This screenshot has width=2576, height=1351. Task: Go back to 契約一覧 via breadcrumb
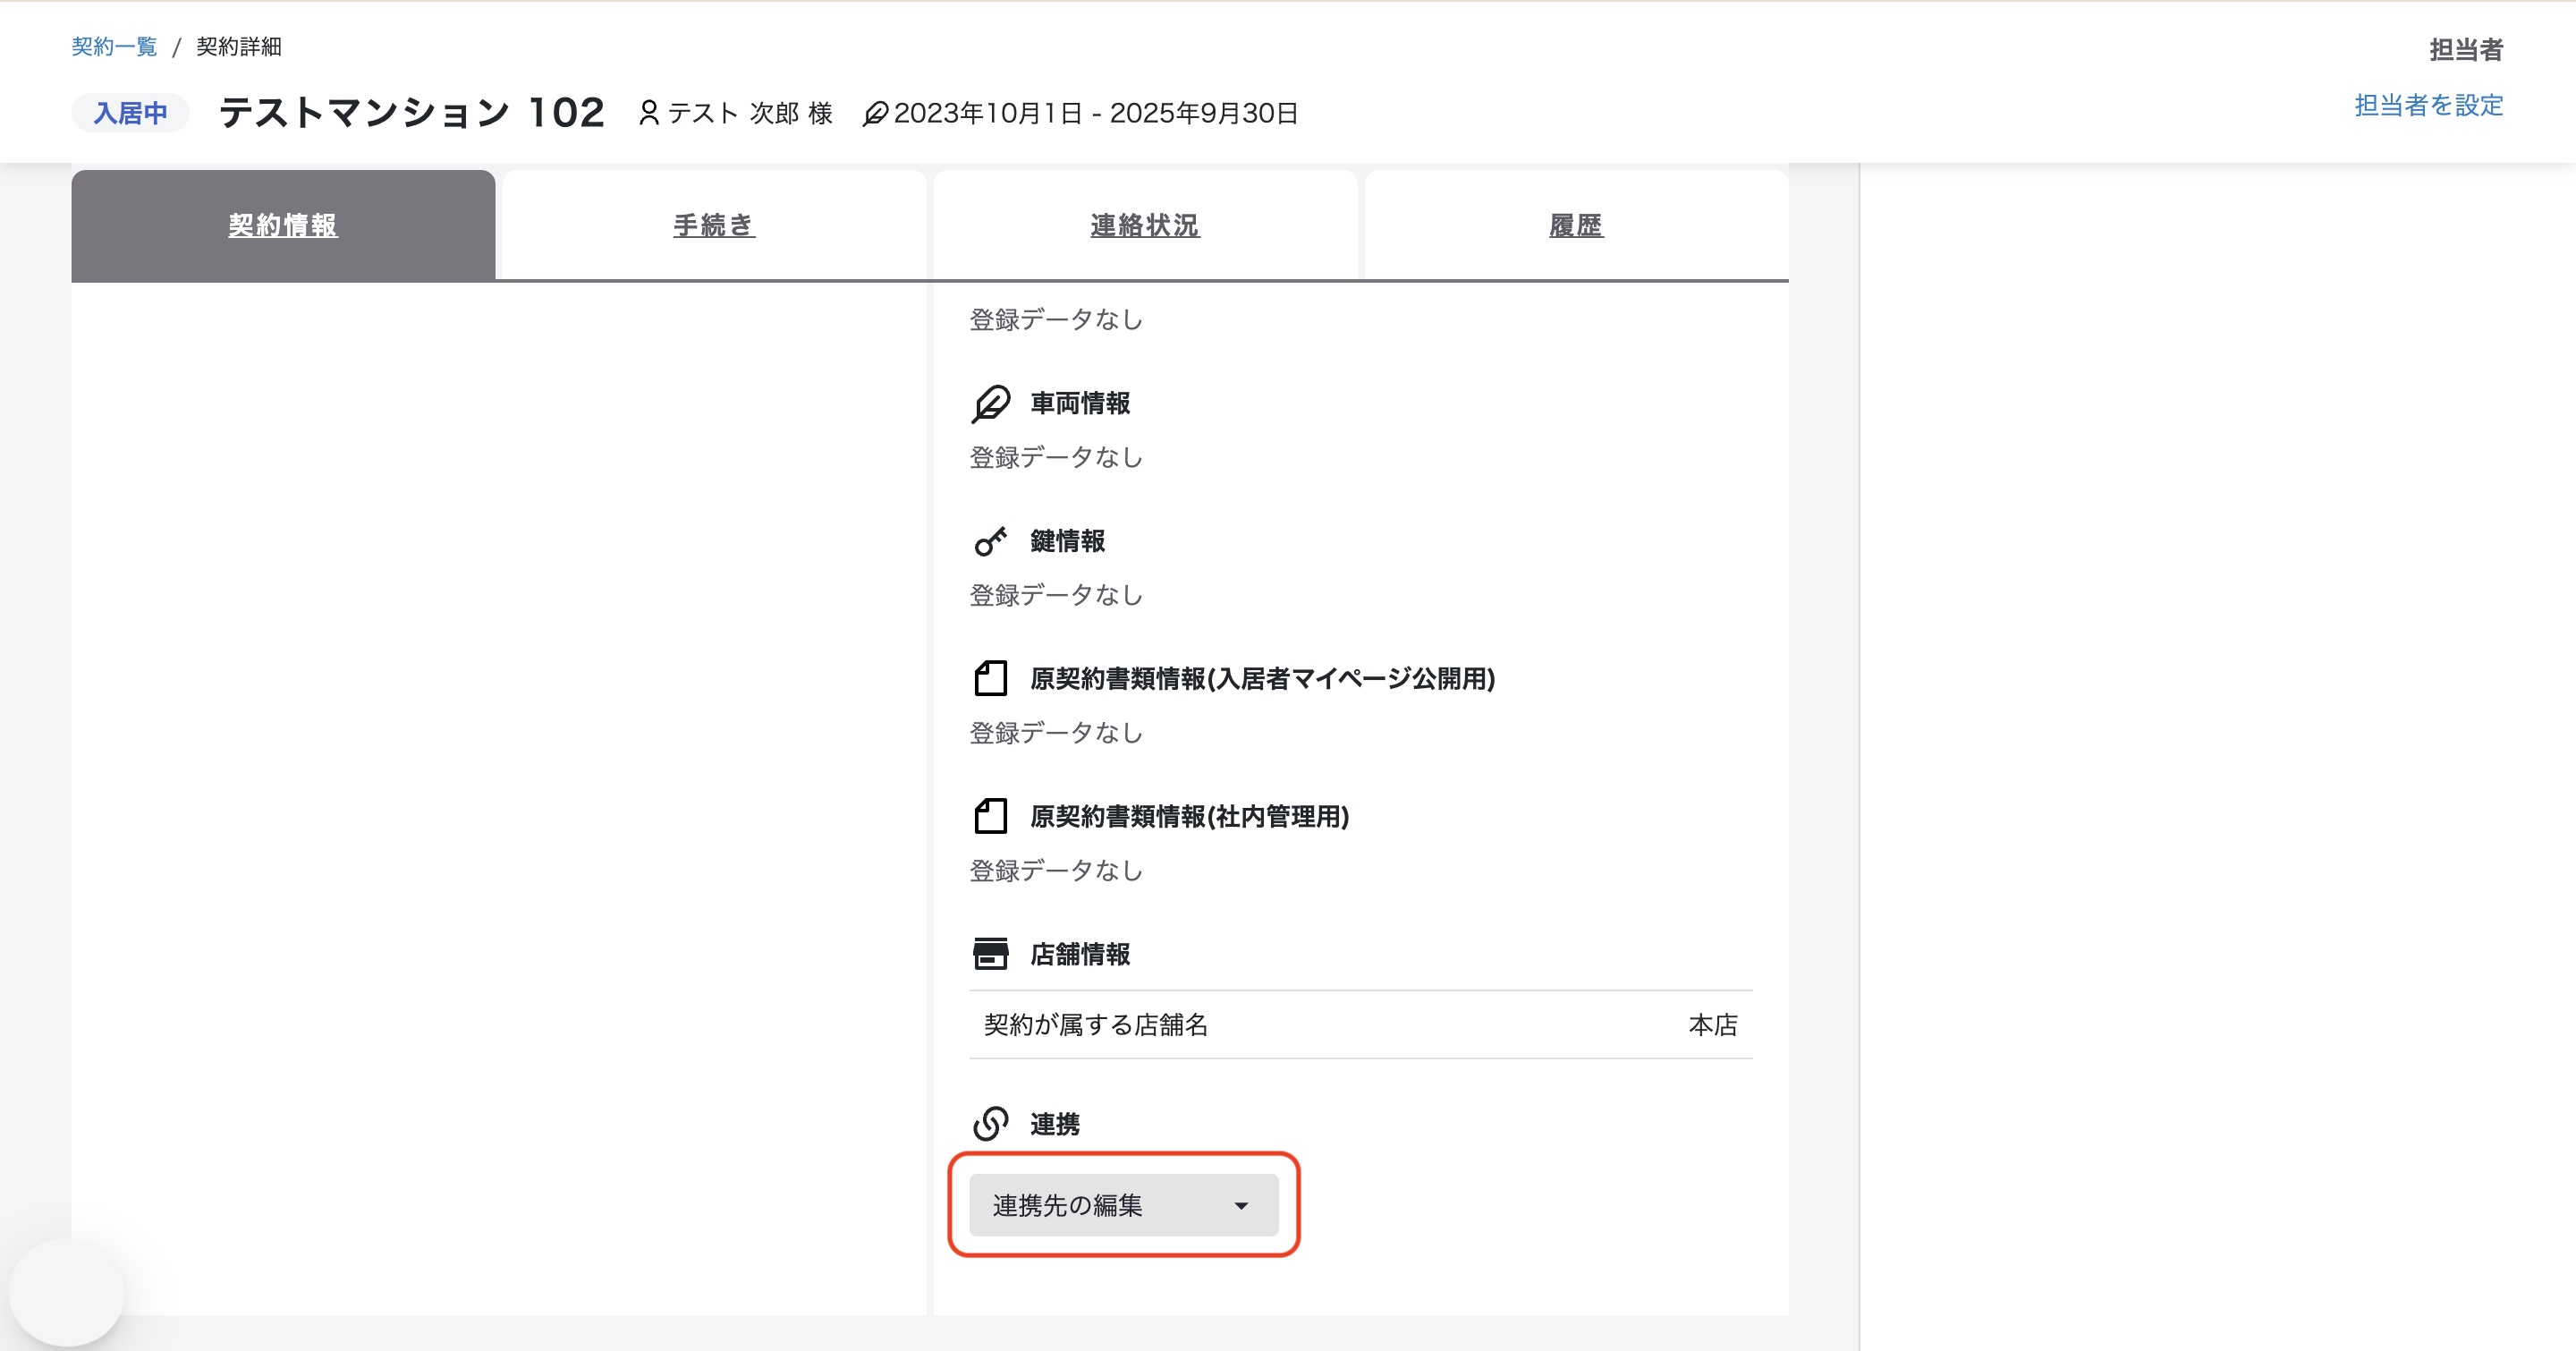click(115, 47)
